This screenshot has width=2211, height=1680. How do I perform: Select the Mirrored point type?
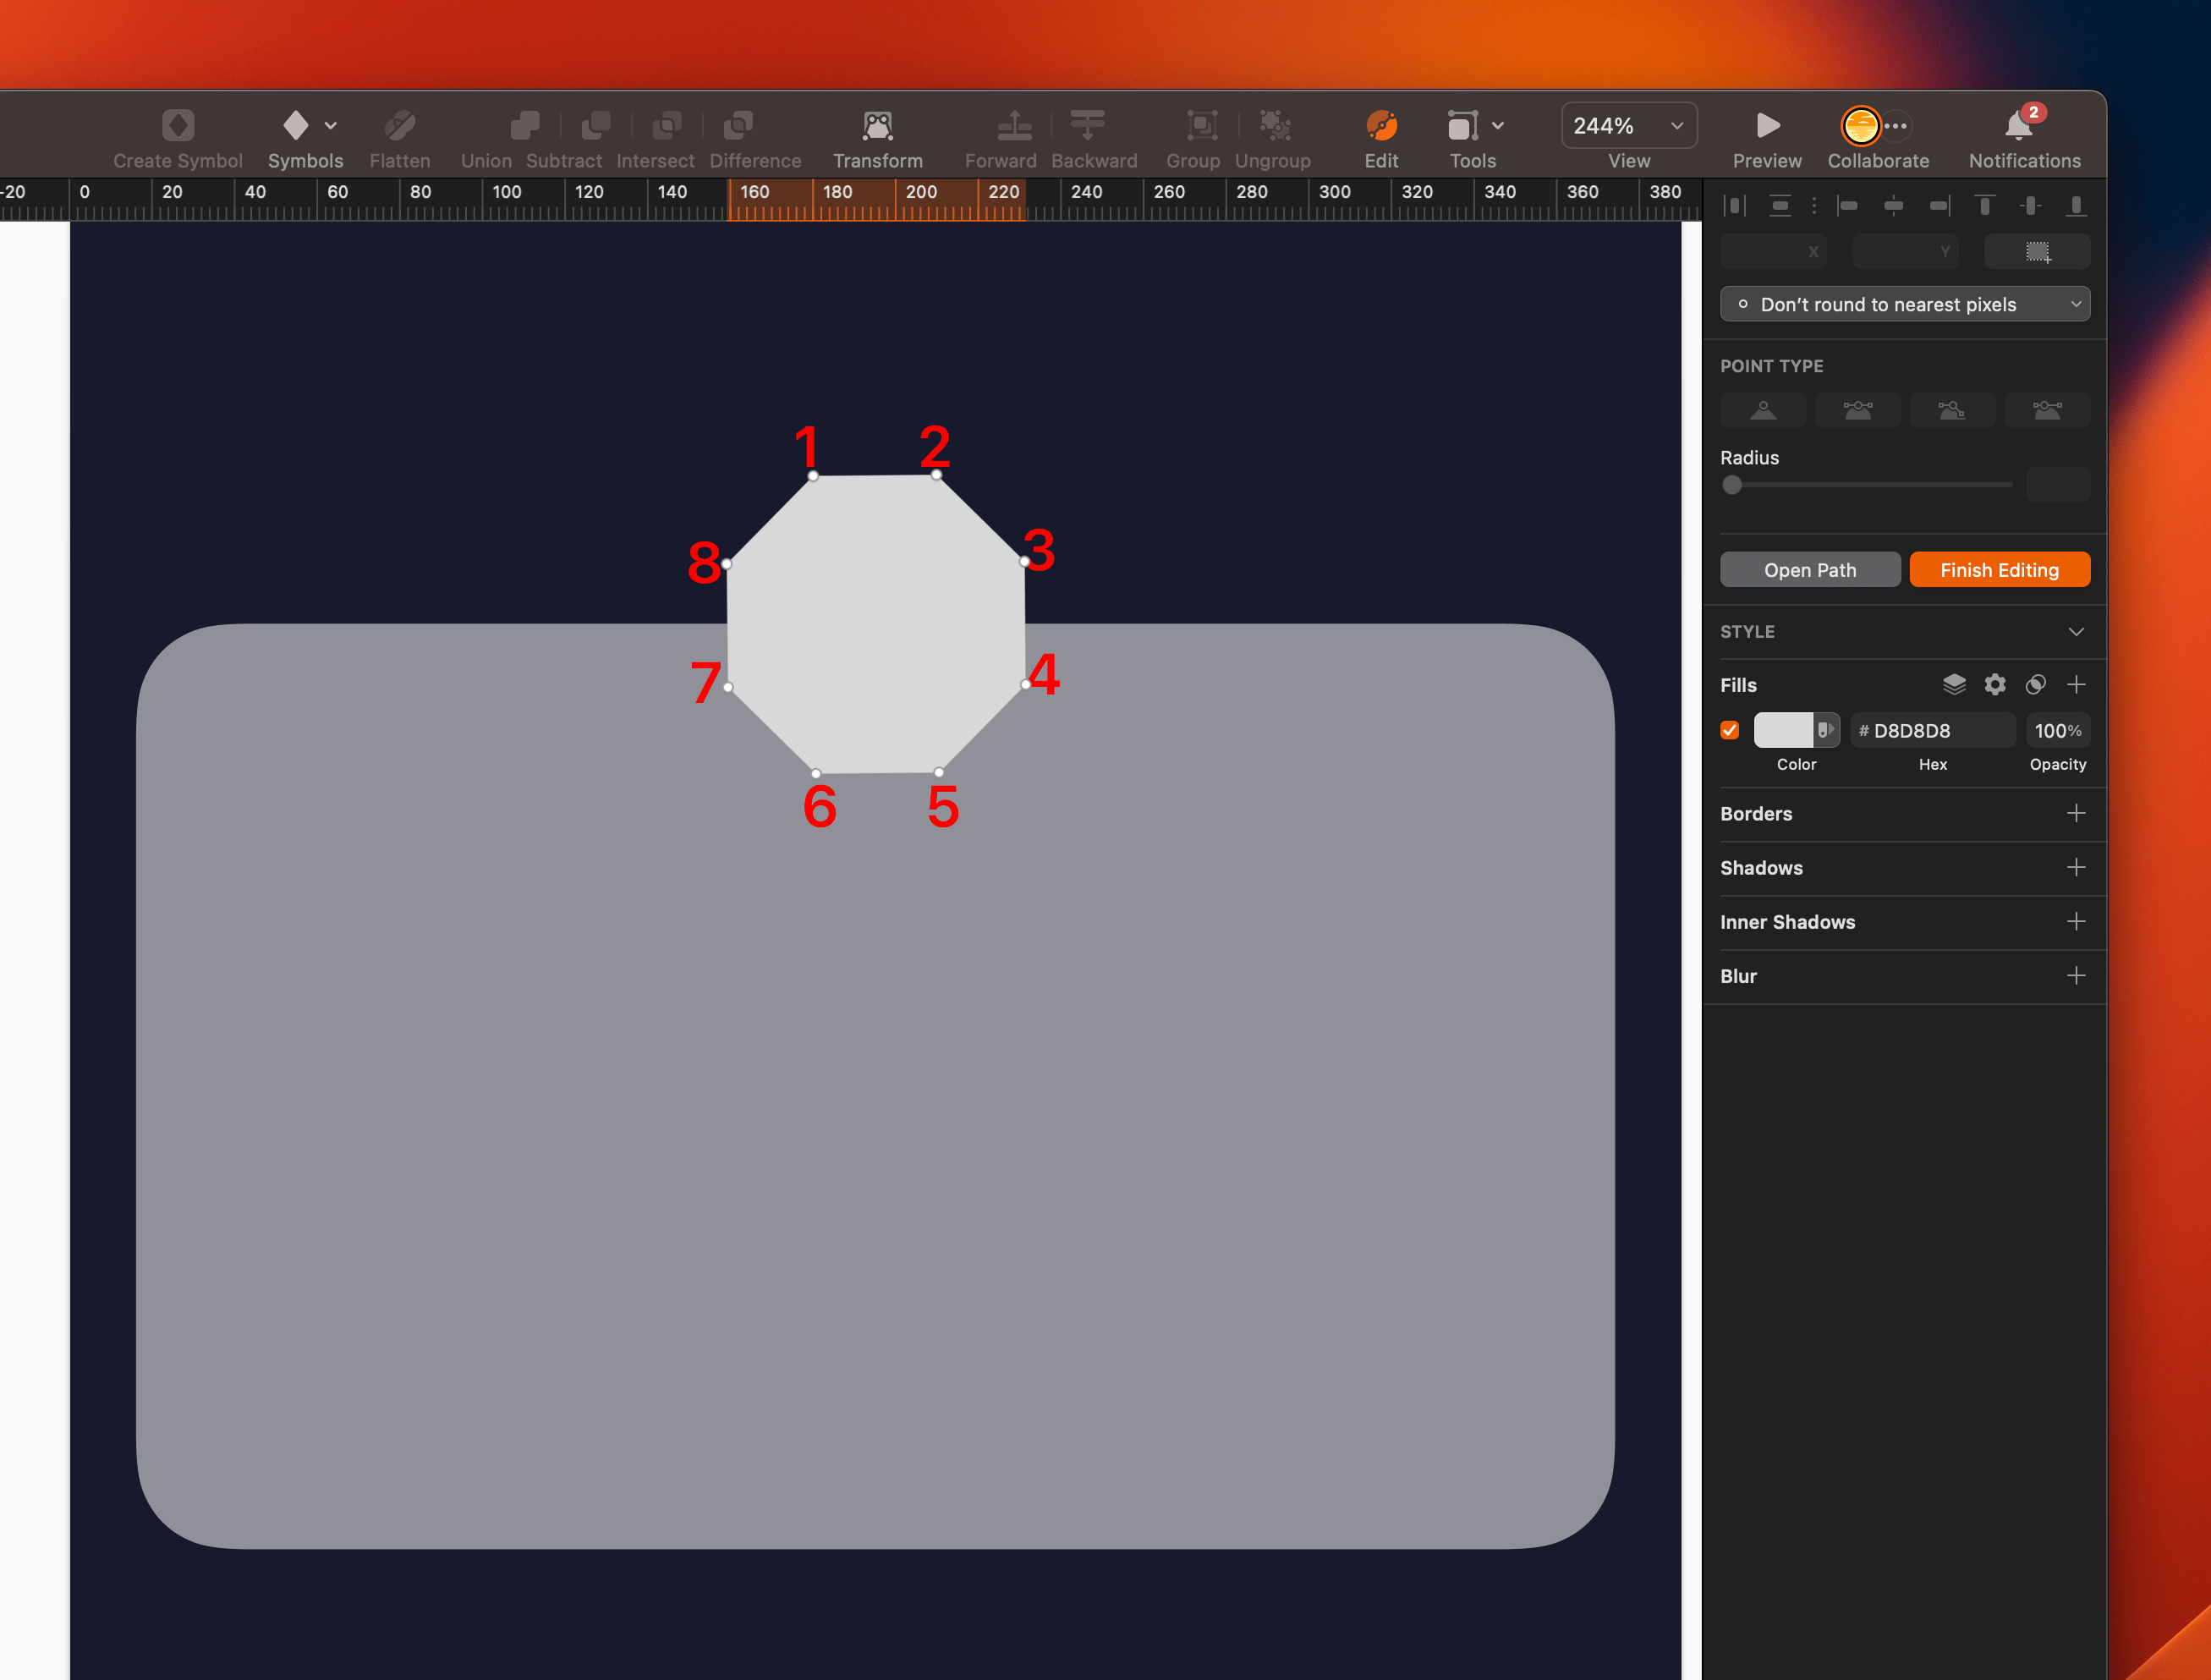(x=1858, y=410)
